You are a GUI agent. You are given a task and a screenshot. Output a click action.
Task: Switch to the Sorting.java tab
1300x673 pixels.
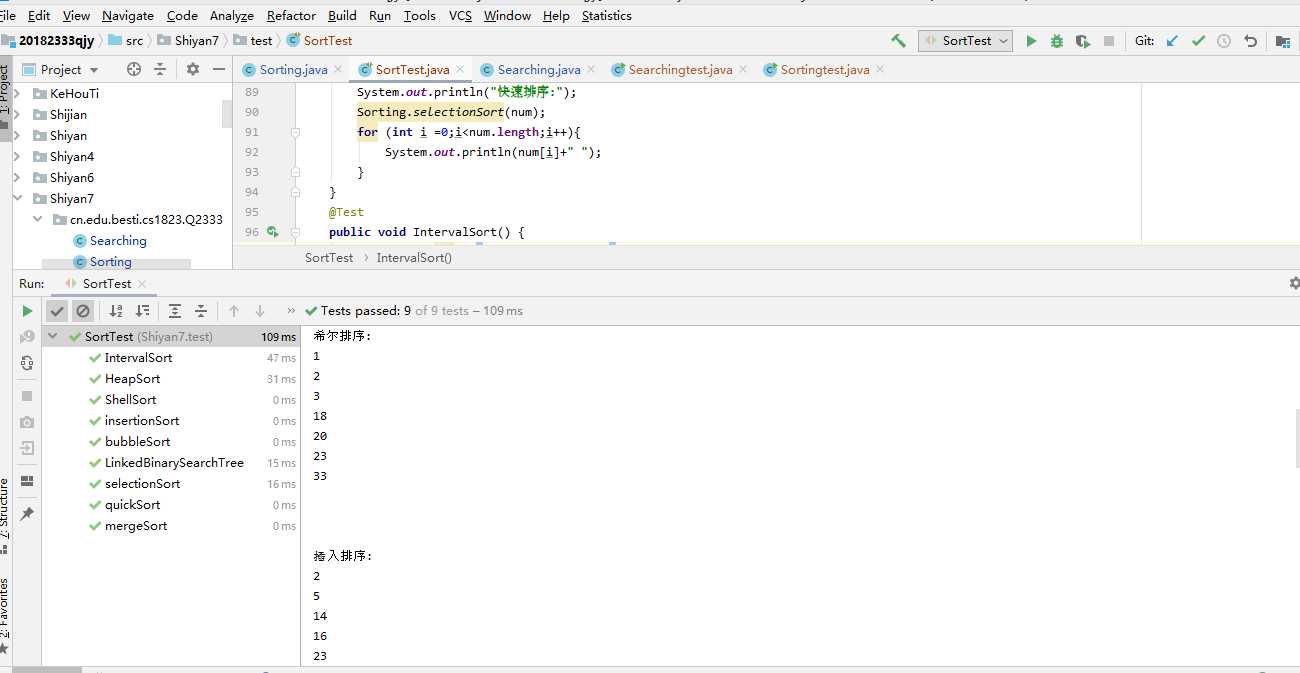click(x=293, y=69)
